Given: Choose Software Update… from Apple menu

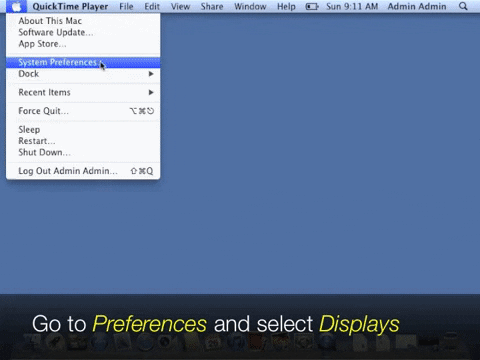Looking at the screenshot, I should [83, 32].
